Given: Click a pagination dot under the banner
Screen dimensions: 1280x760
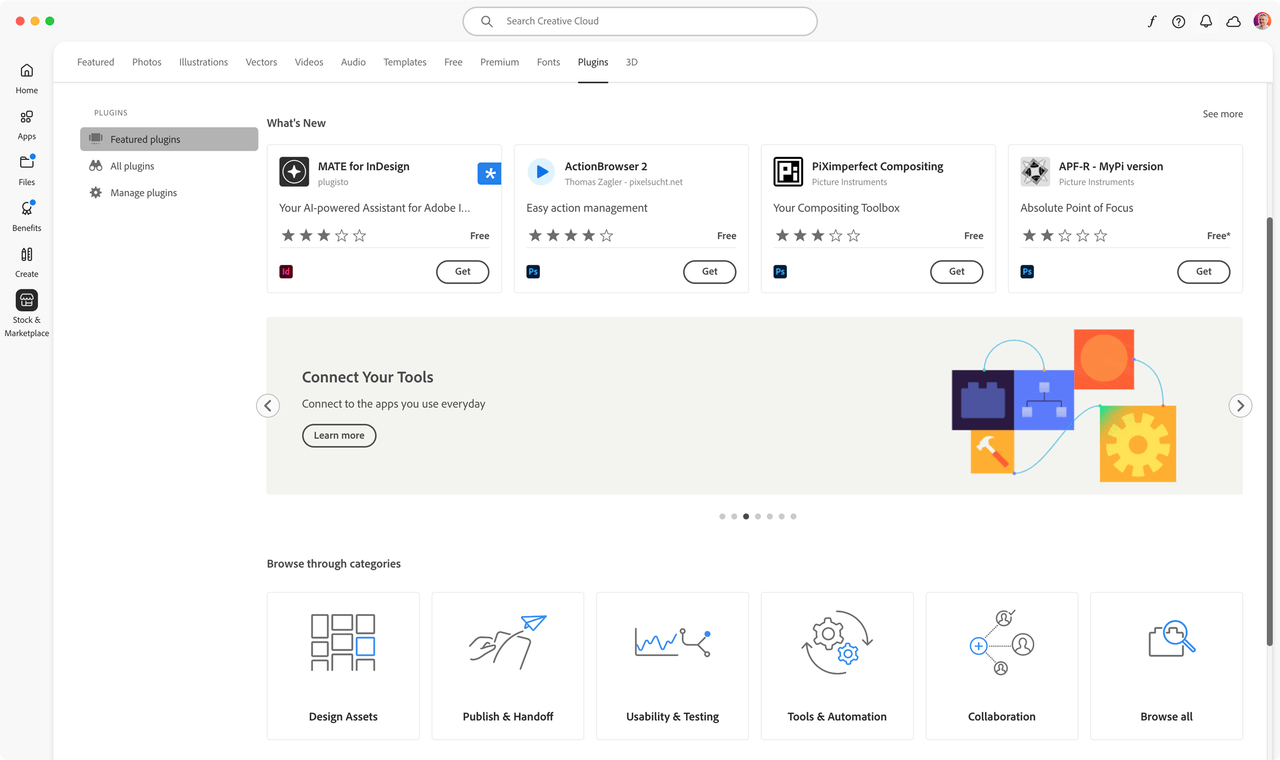Looking at the screenshot, I should [x=745, y=516].
